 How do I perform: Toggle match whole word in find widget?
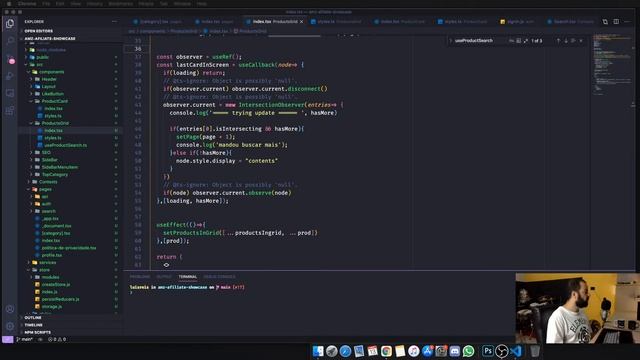click(x=518, y=41)
